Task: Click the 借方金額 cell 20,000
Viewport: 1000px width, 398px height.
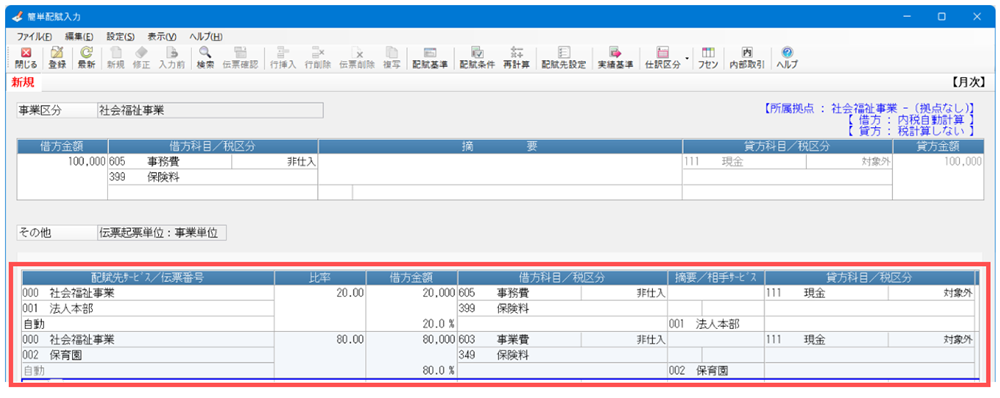Action: (411, 293)
